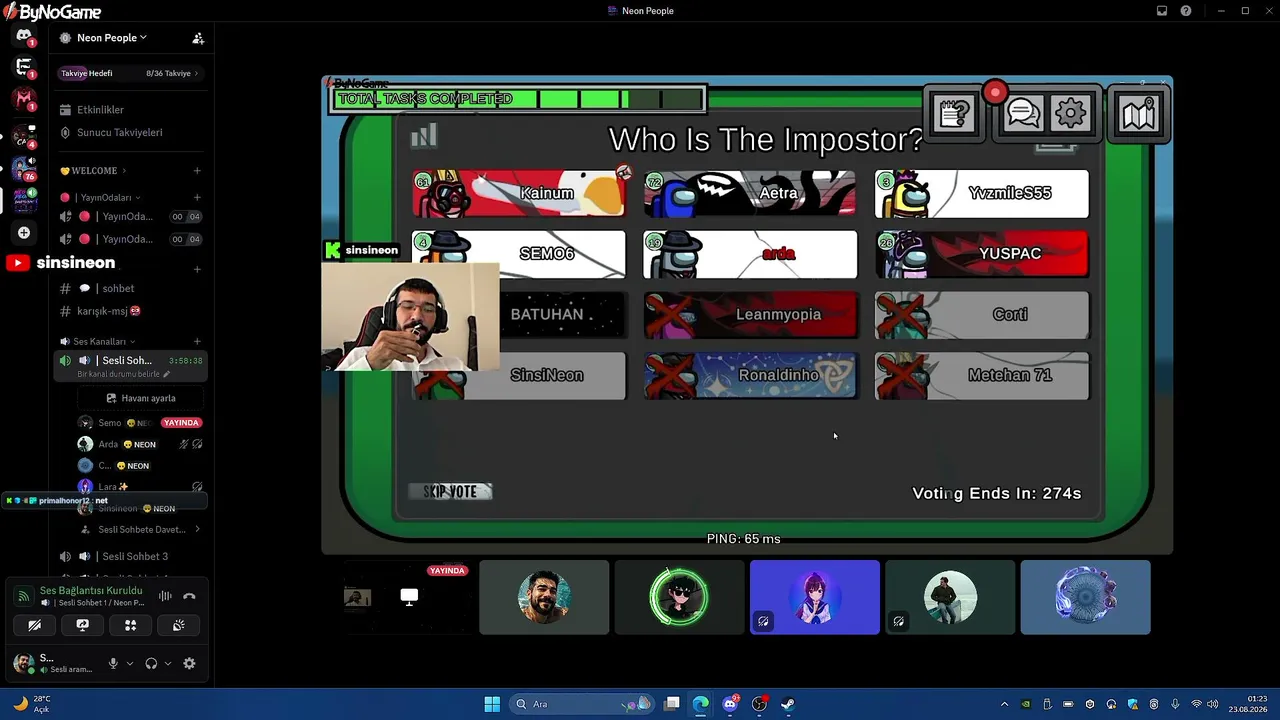The width and height of the screenshot is (1280, 720).
Task: Disconnect from the voice channel
Action: (x=189, y=597)
